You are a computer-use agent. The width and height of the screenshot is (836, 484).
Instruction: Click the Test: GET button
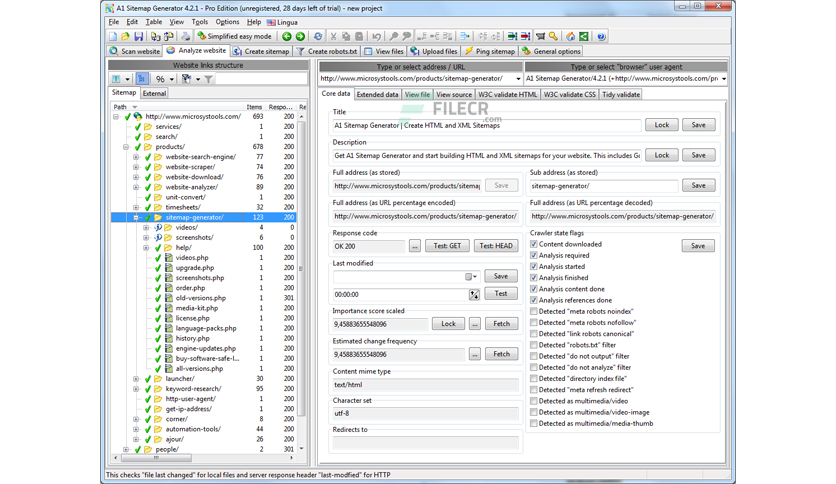point(447,246)
